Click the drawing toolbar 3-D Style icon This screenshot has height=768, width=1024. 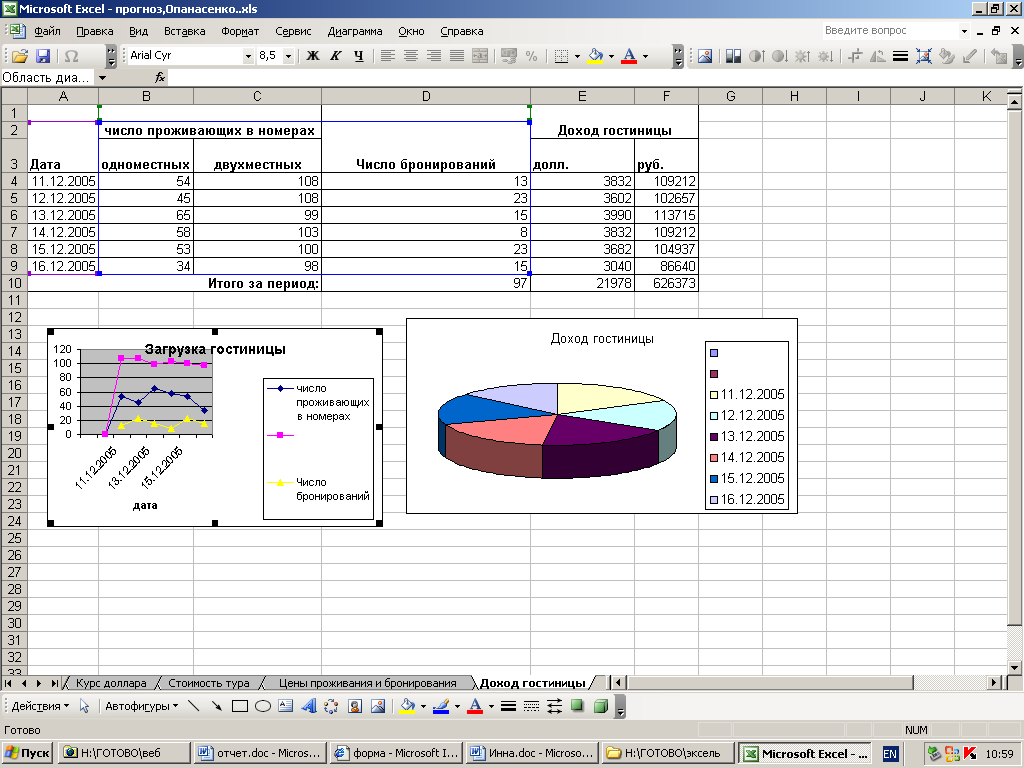point(601,706)
